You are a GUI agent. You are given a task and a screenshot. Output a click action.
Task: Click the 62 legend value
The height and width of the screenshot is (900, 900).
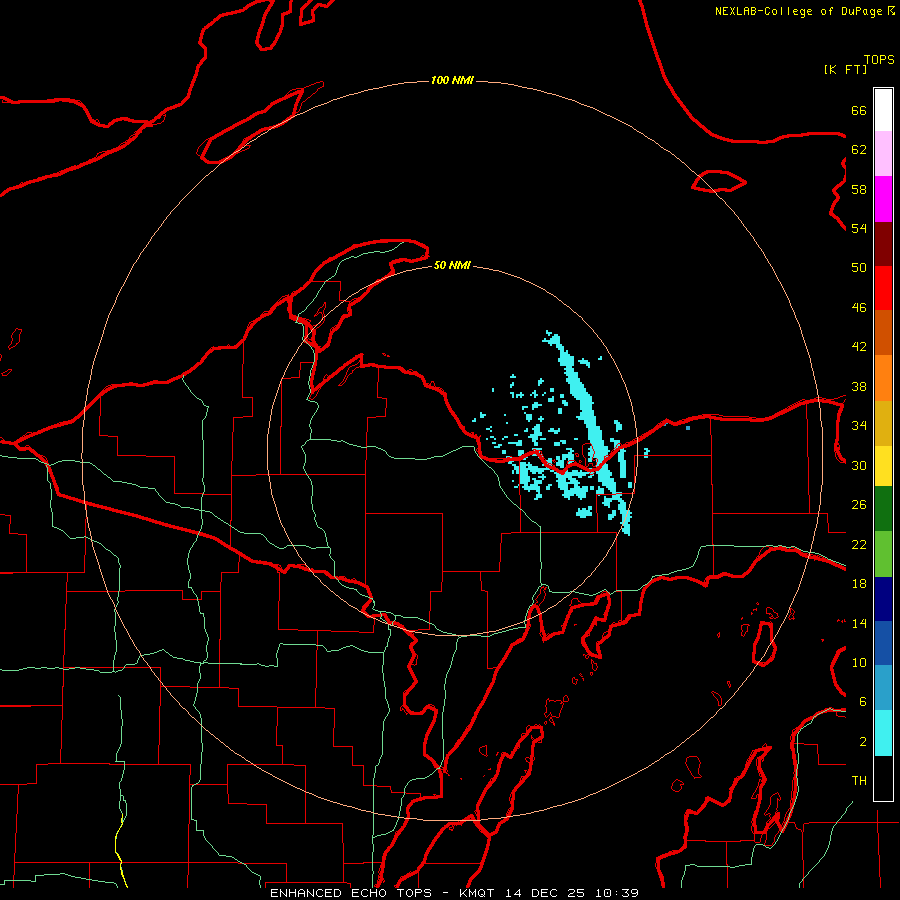pyautogui.click(x=859, y=150)
